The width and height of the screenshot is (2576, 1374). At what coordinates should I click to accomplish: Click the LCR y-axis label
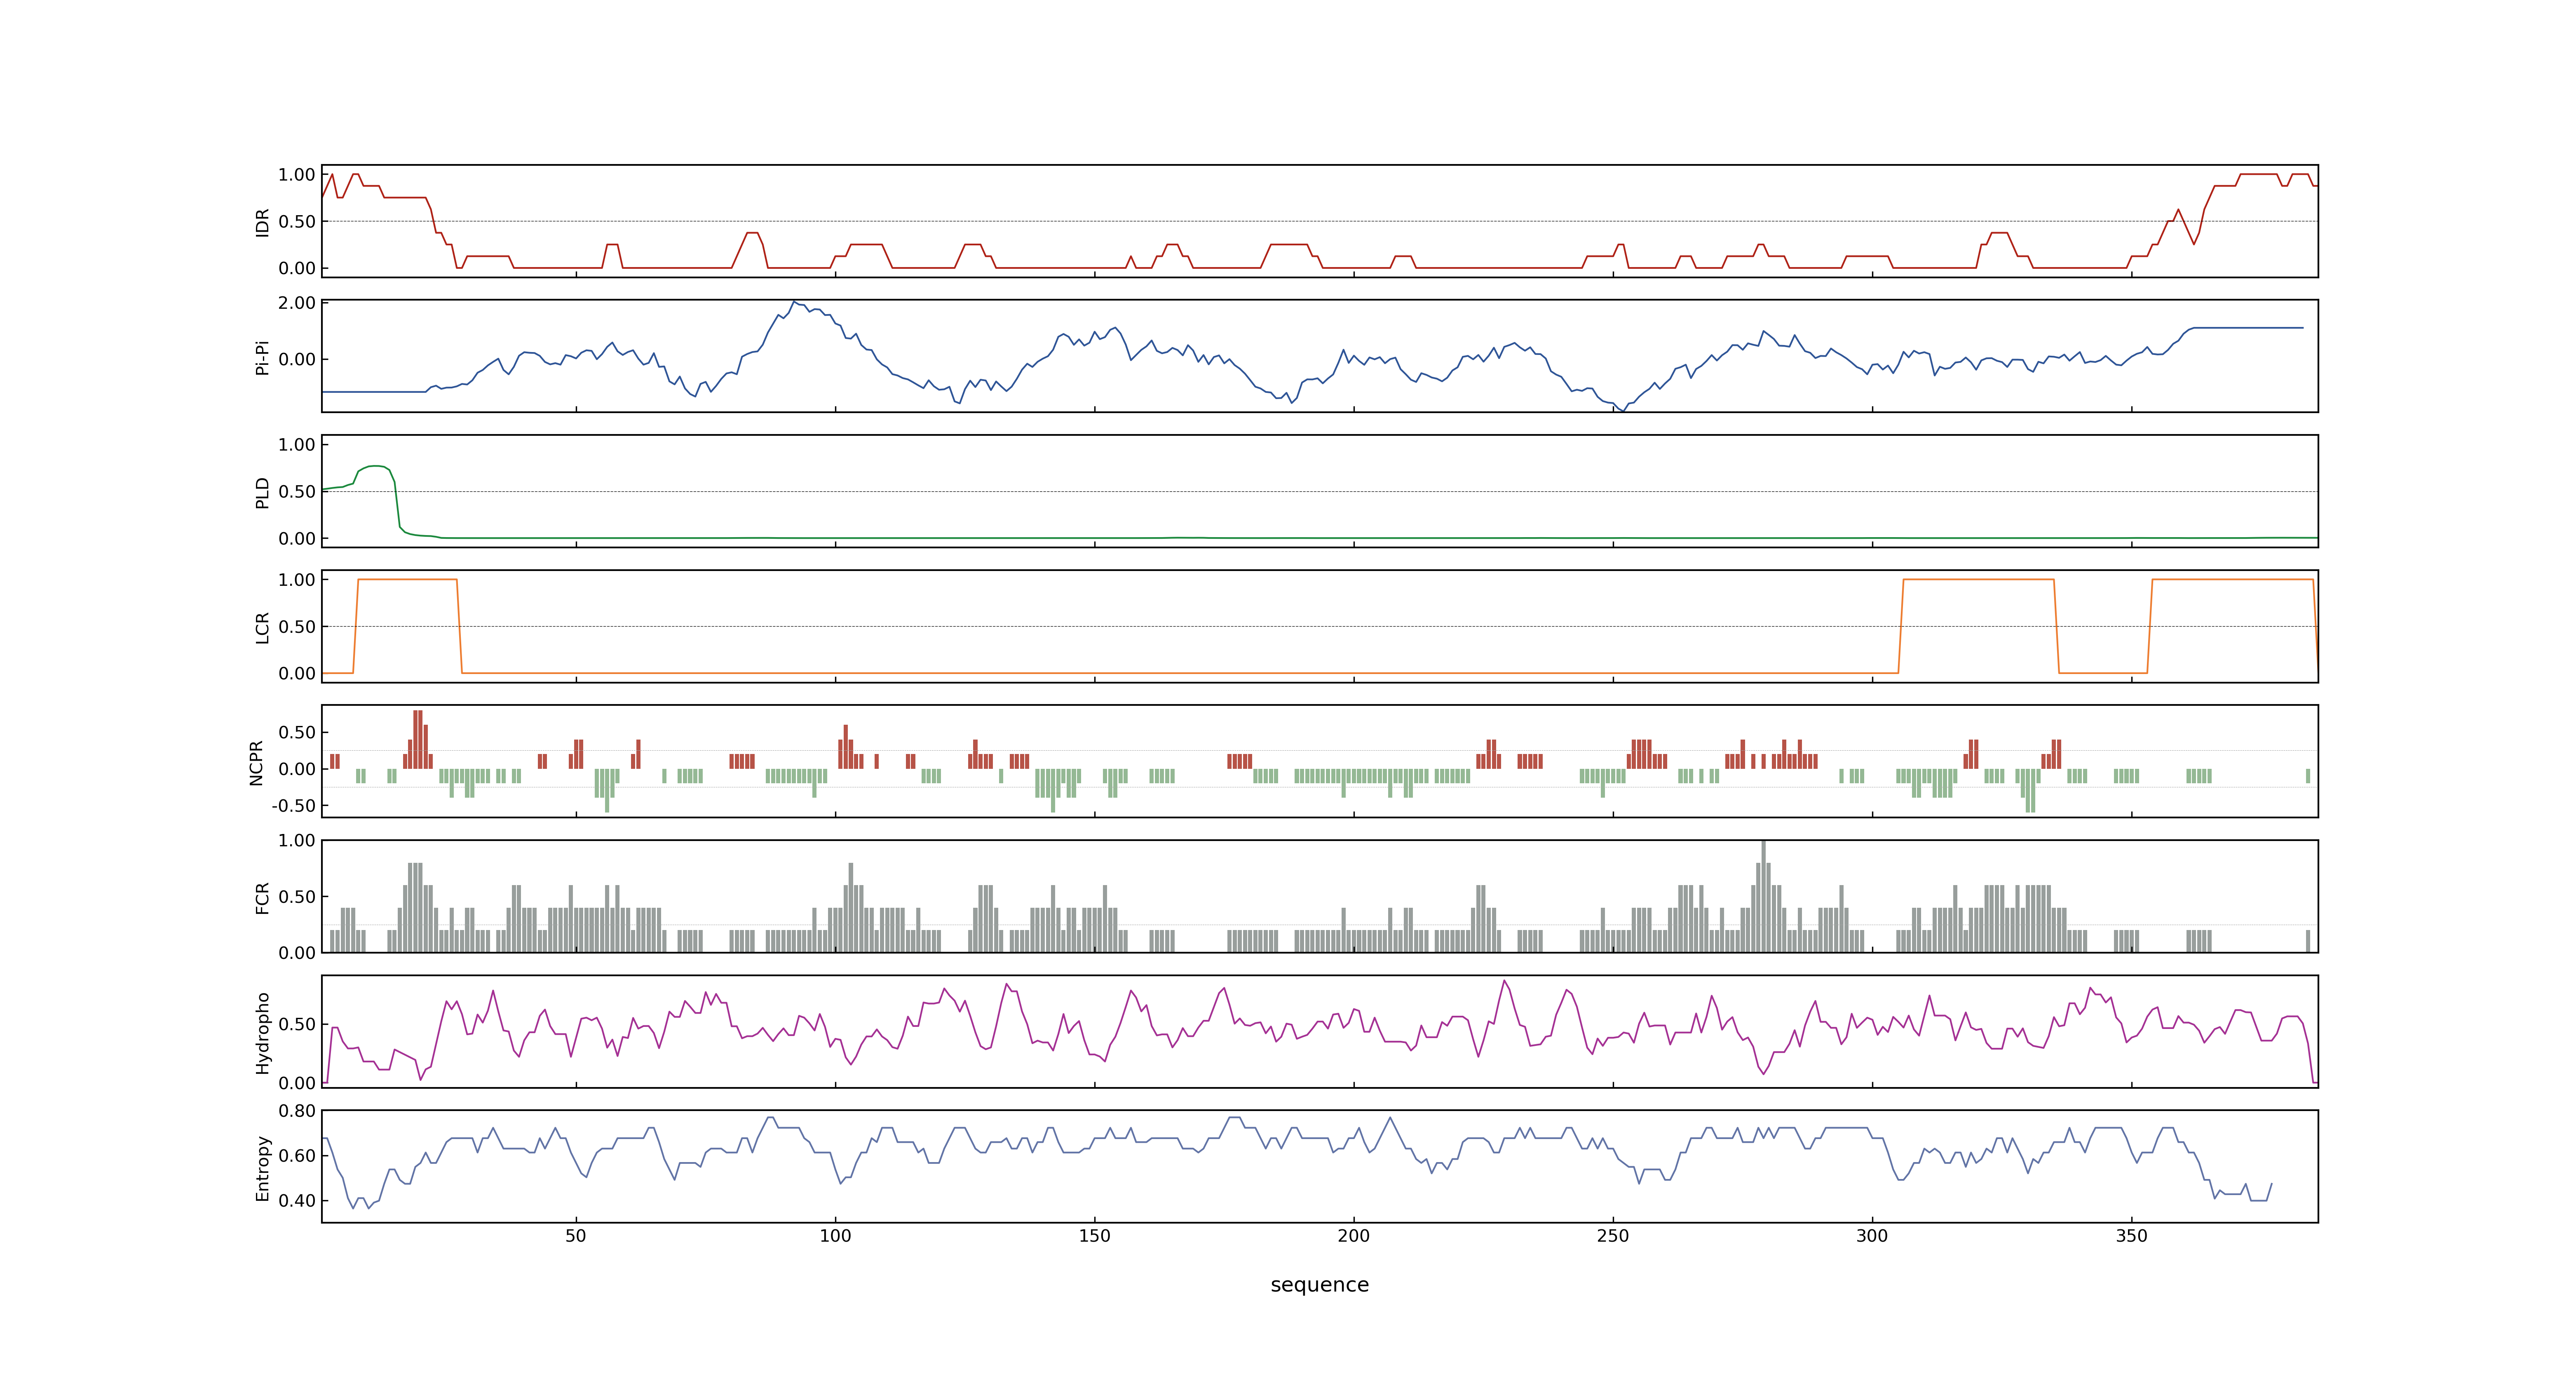click(262, 627)
